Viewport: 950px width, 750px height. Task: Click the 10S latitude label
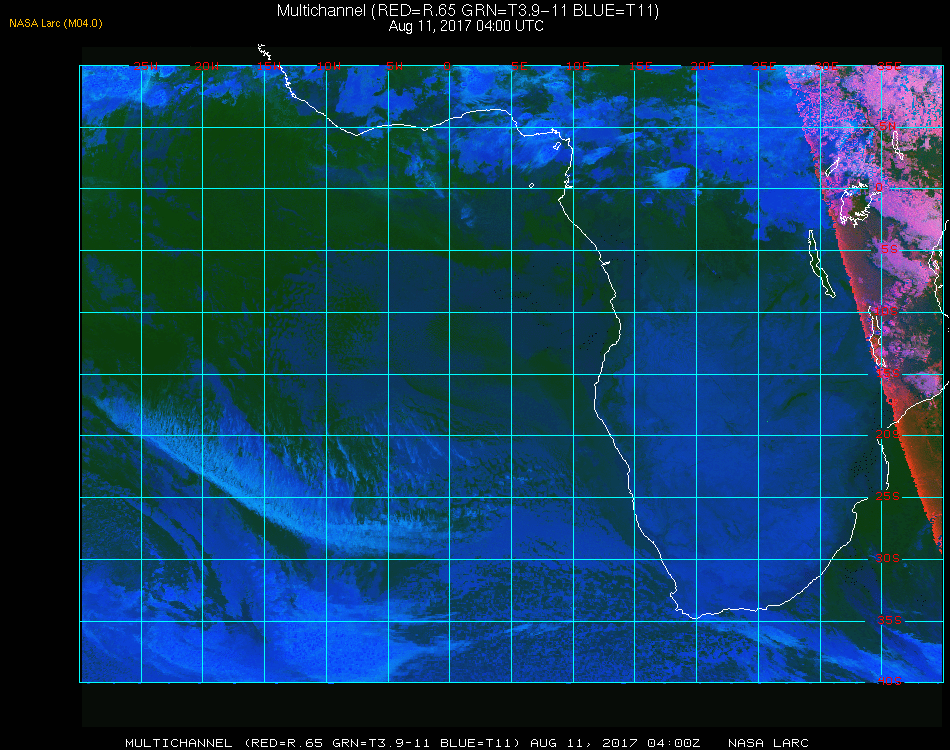[x=886, y=311]
